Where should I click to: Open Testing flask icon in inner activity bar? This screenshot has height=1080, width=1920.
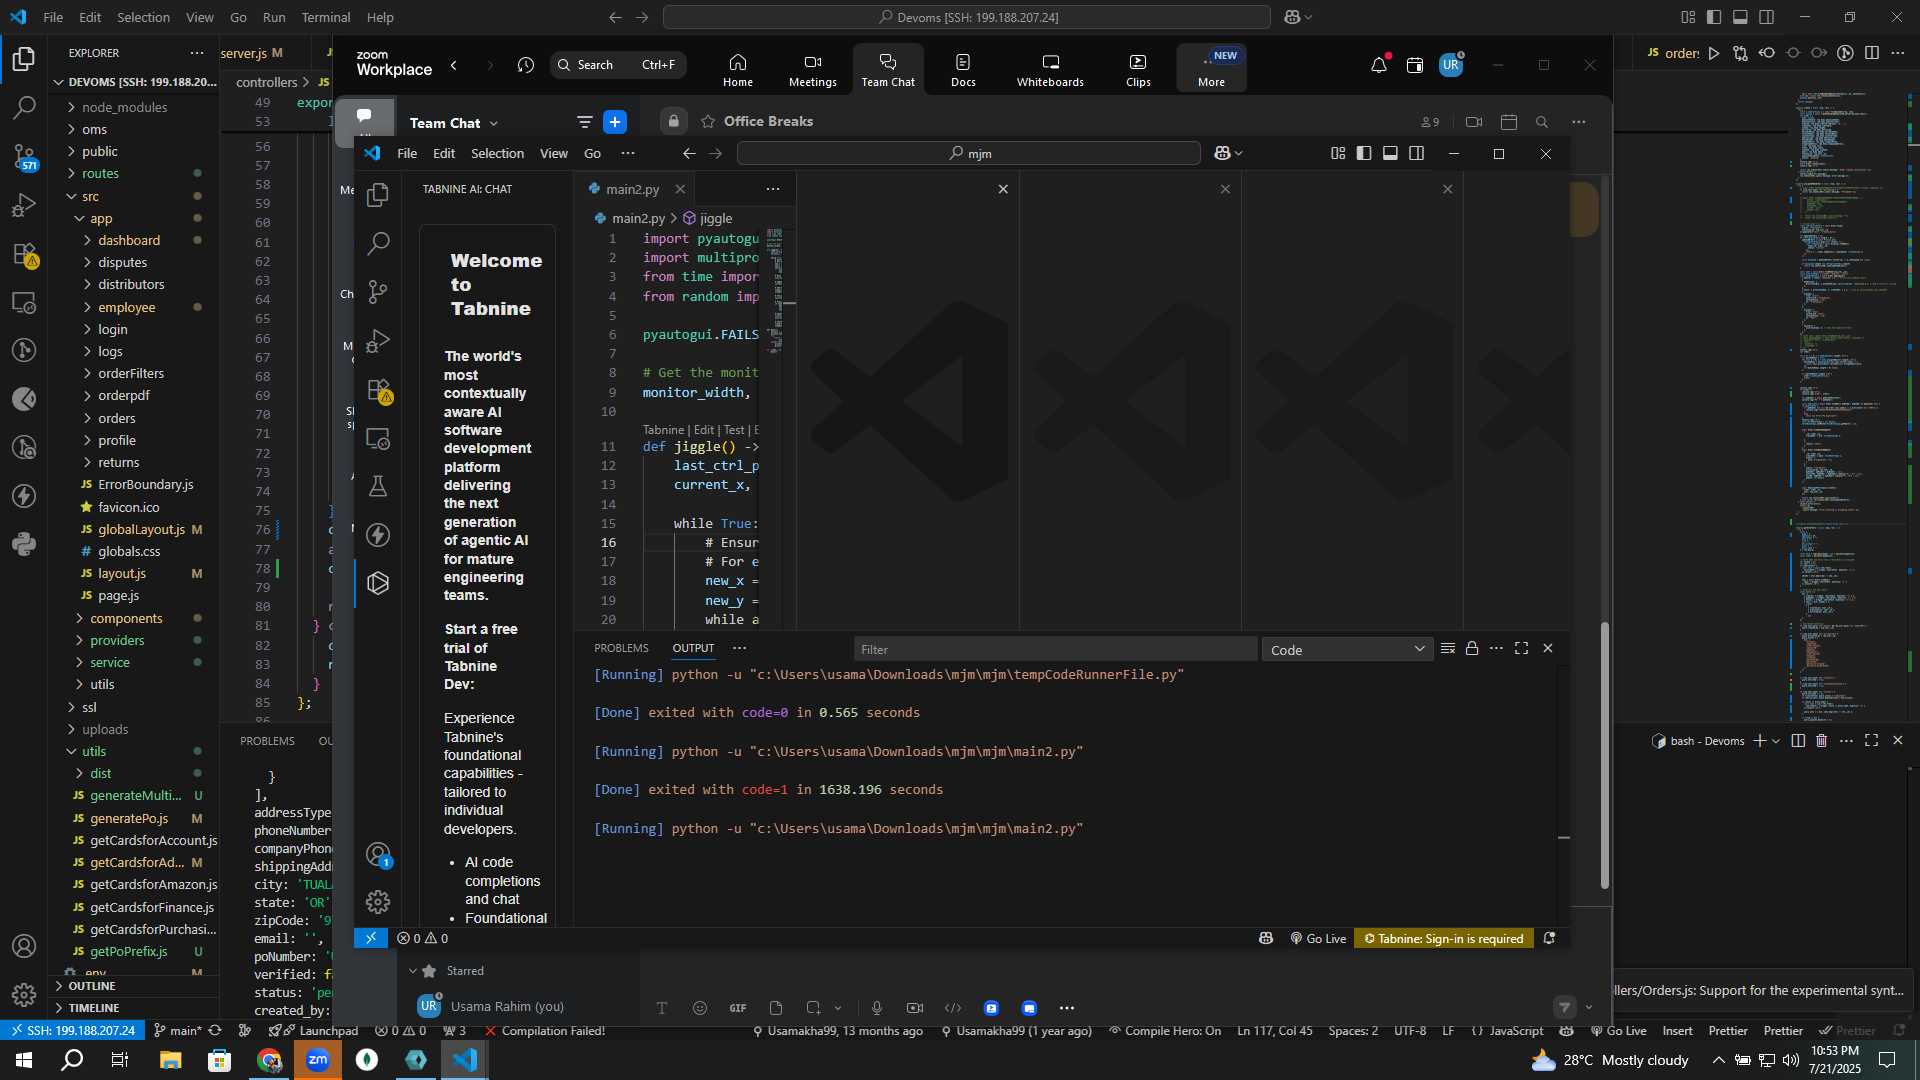(x=378, y=486)
